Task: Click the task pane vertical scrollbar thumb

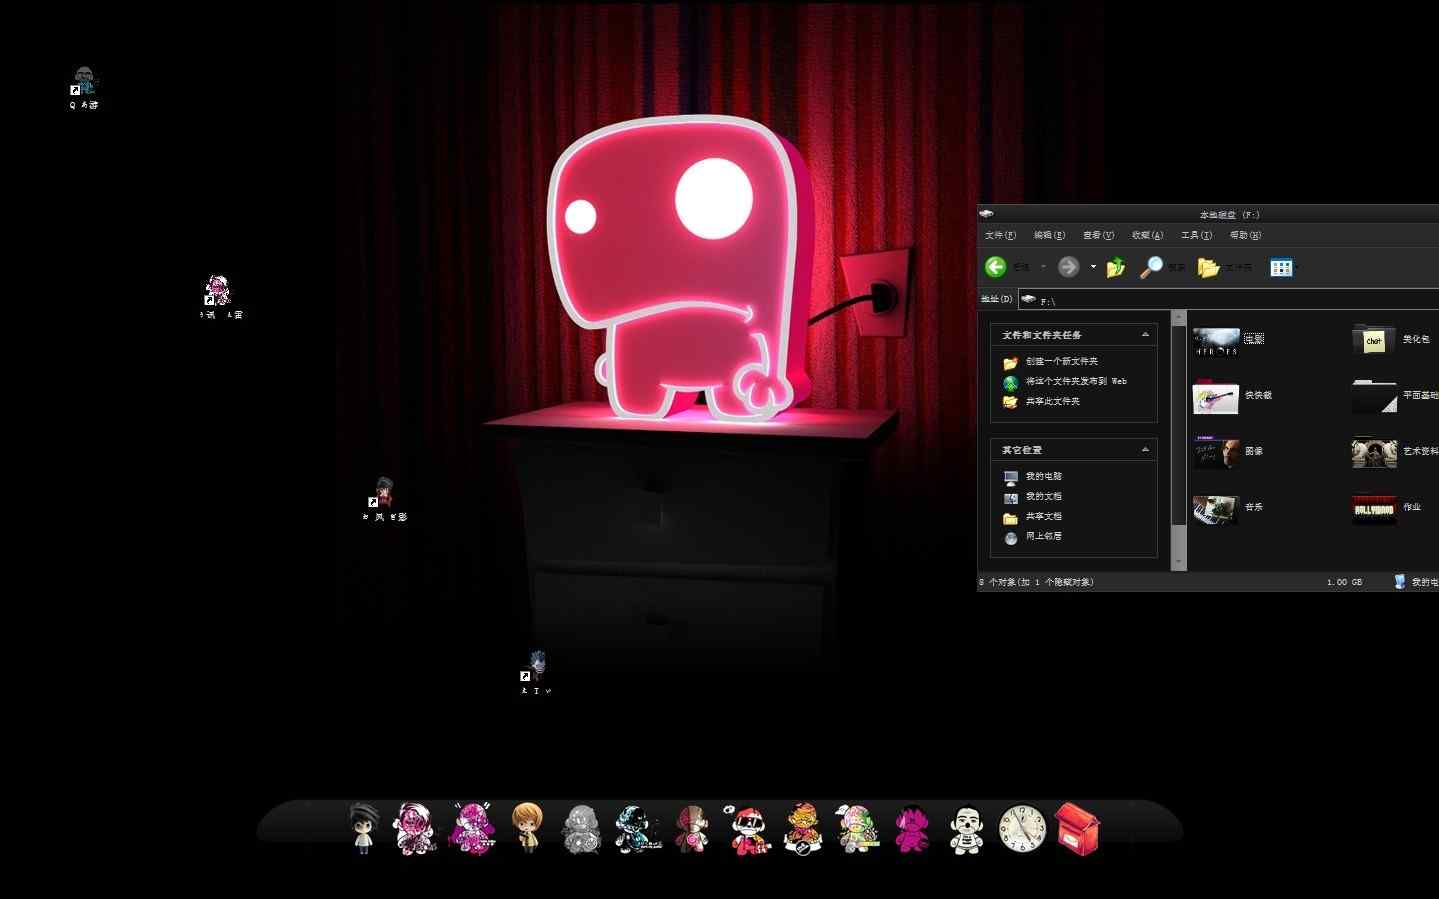Action: [x=1178, y=424]
